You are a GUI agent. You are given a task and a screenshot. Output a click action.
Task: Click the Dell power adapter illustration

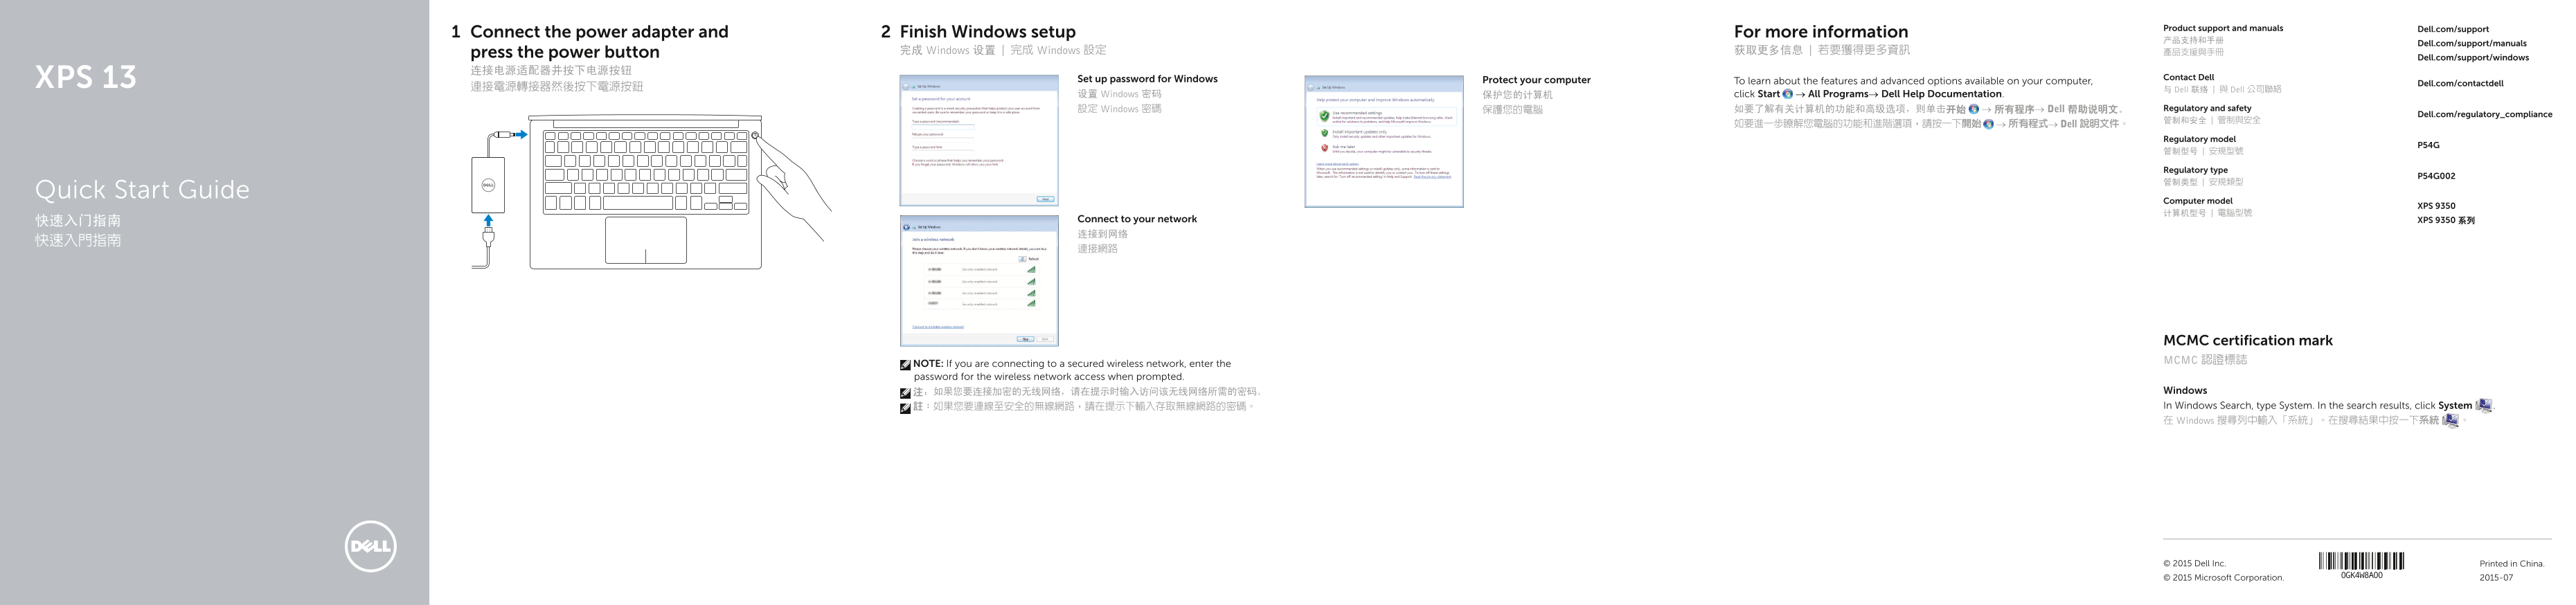(x=488, y=185)
